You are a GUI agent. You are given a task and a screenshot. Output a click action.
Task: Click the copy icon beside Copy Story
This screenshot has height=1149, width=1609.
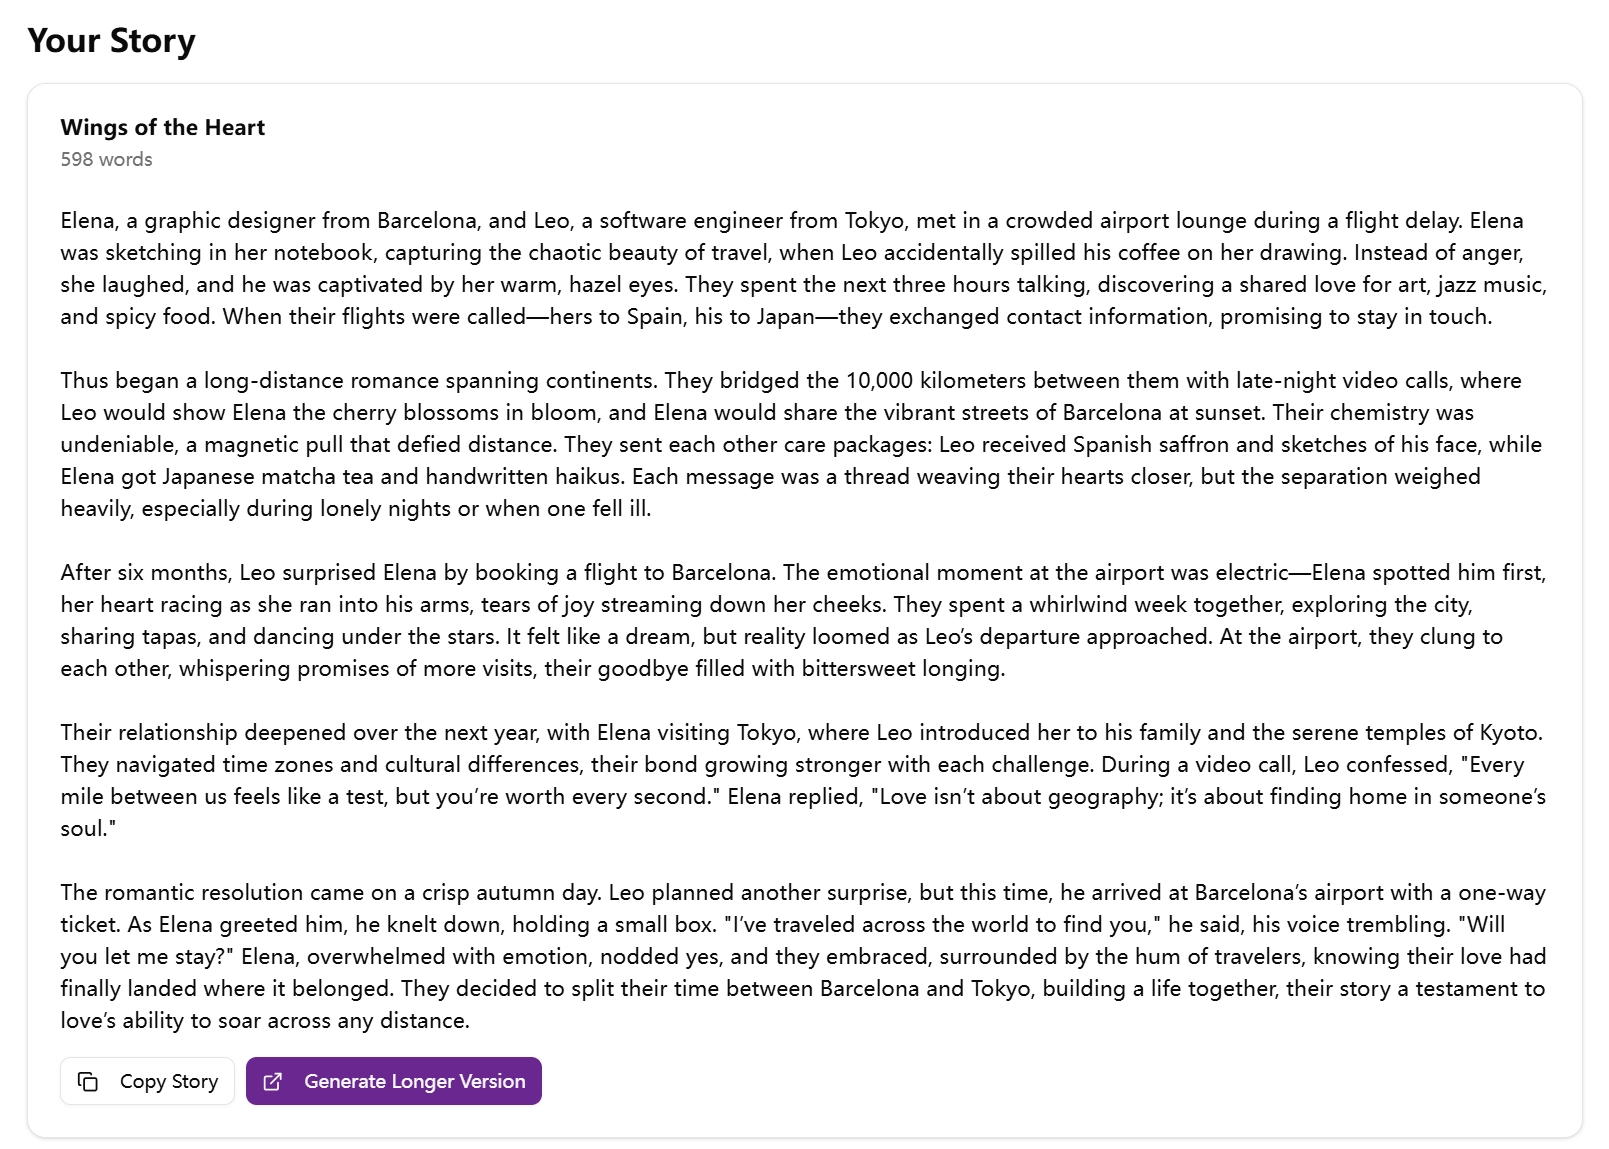point(88,1081)
